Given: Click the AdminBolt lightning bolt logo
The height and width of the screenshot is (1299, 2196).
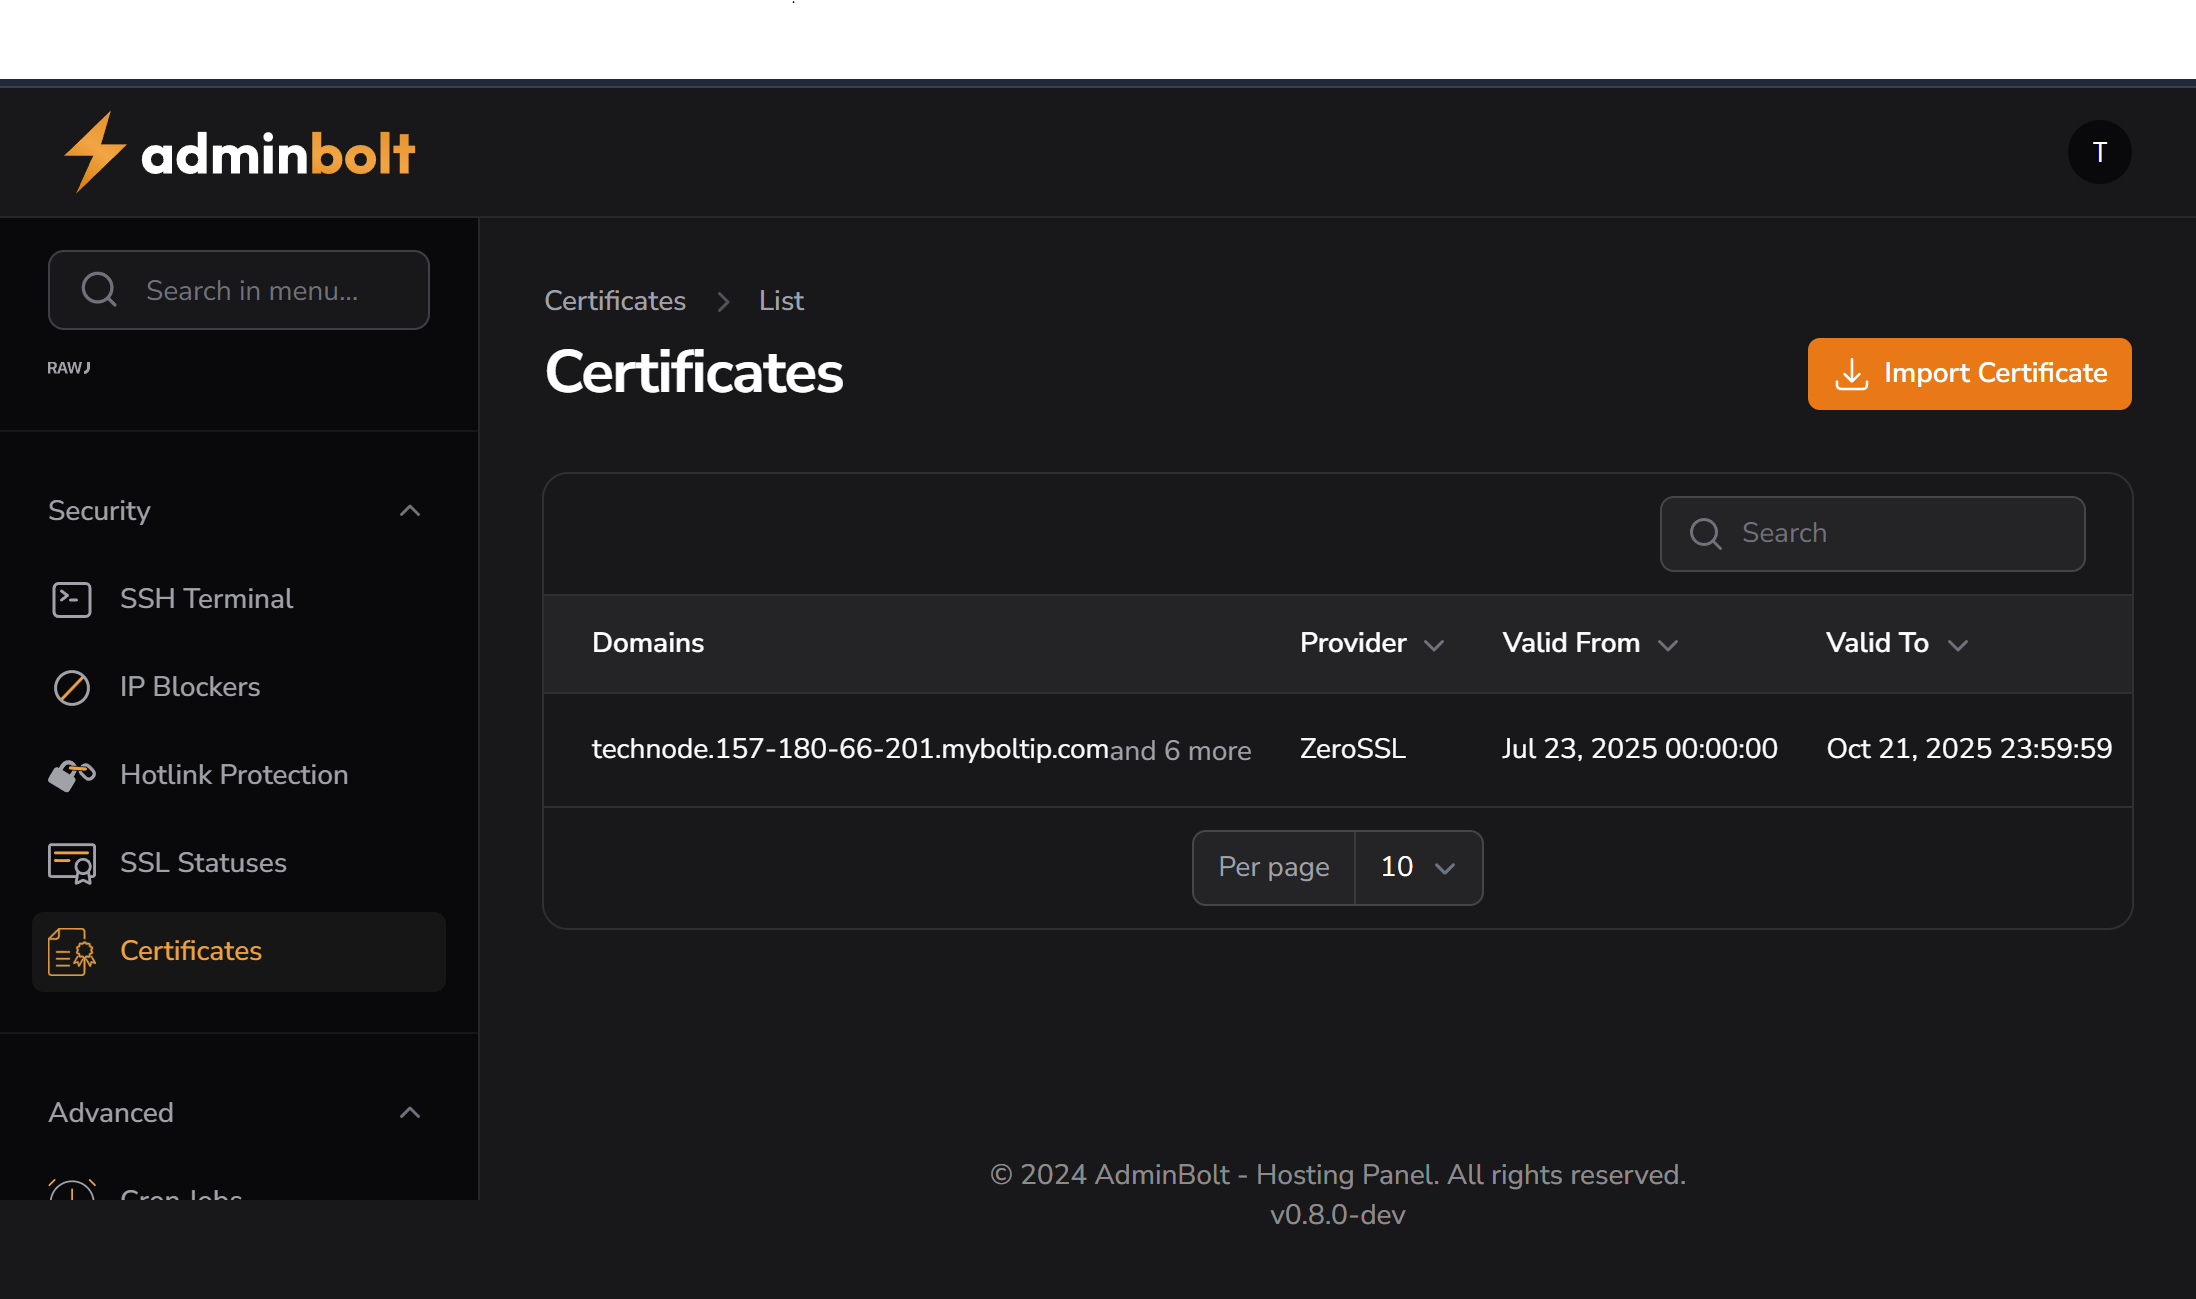Looking at the screenshot, I should (x=94, y=151).
